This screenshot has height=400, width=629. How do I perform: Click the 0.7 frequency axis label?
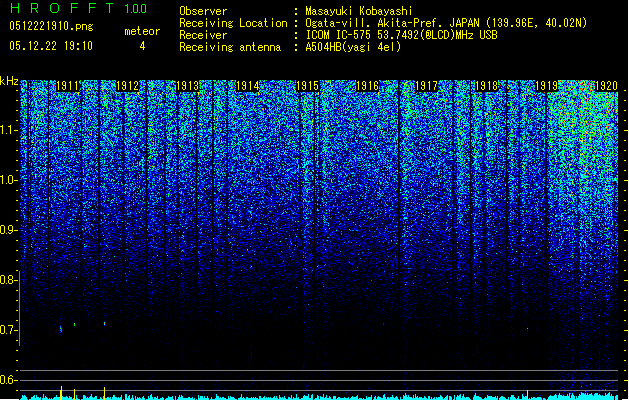9,330
